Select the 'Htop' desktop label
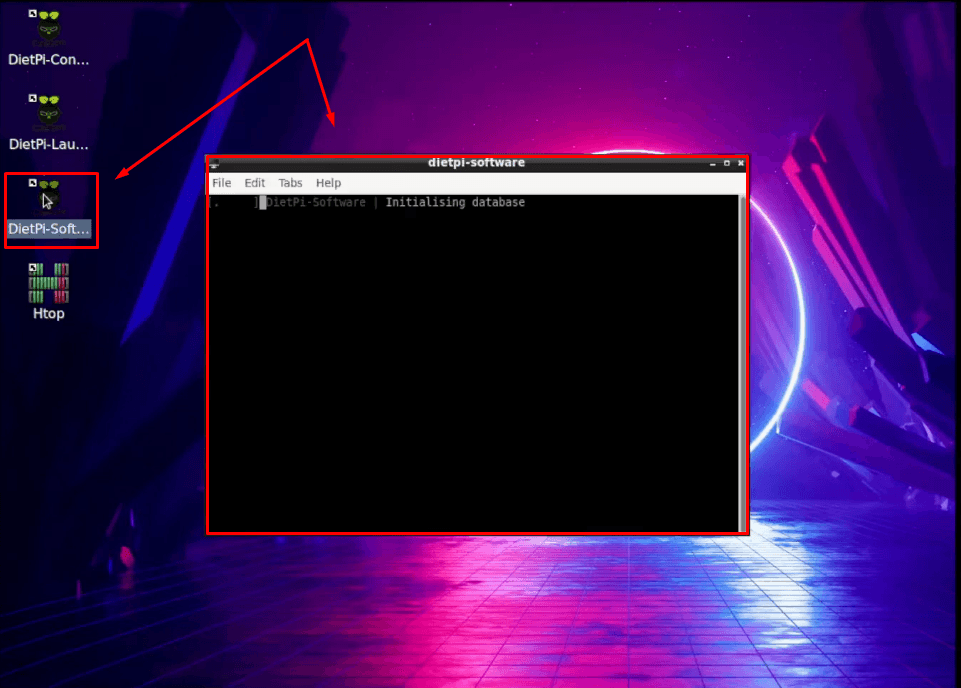Viewport: 961px width, 688px height. tap(48, 313)
